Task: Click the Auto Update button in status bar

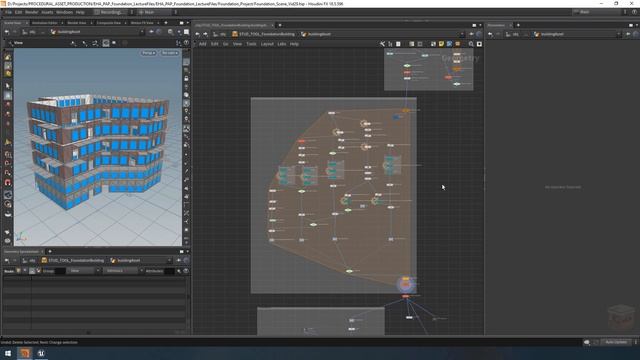Action: [x=616, y=342]
